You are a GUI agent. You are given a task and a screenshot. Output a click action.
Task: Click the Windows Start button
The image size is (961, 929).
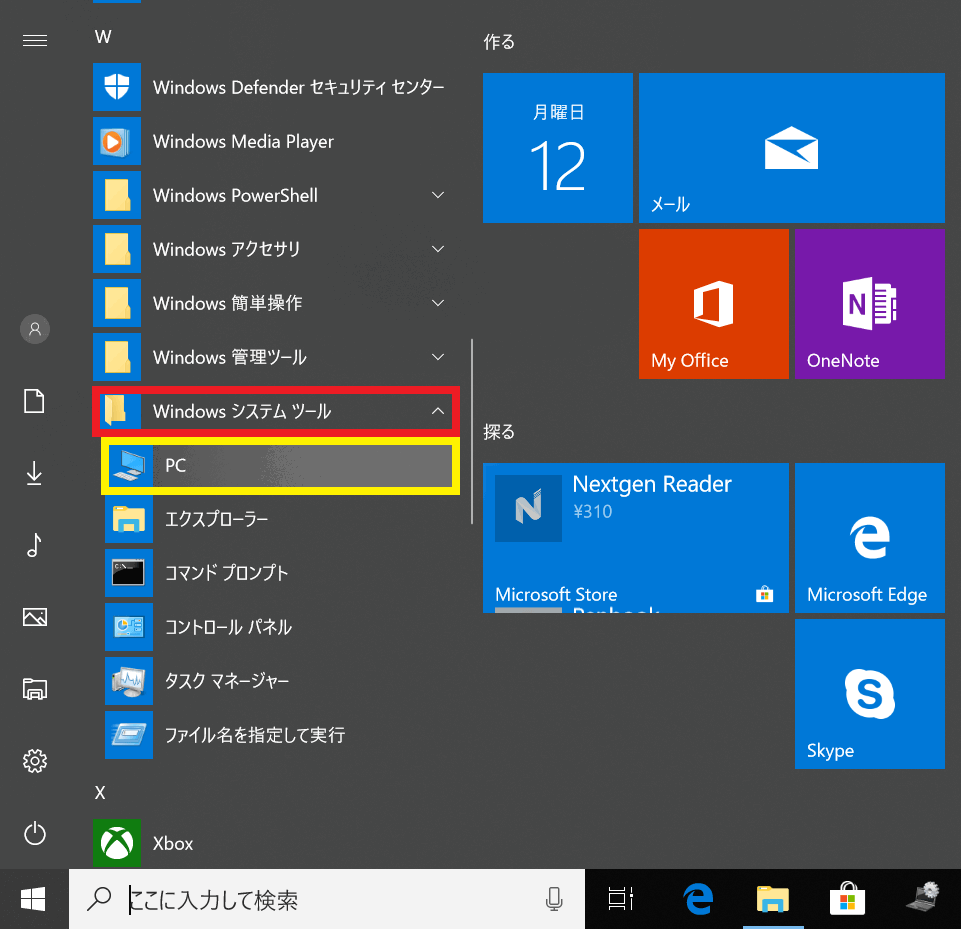pos(33,900)
